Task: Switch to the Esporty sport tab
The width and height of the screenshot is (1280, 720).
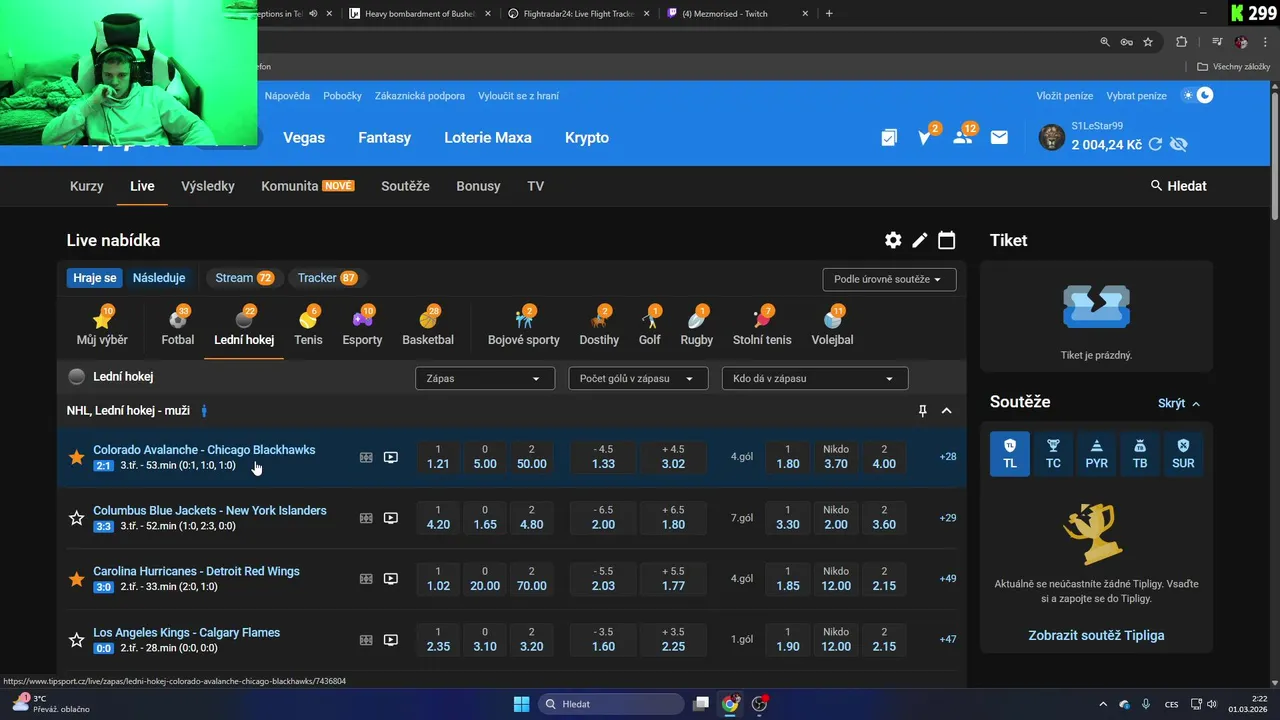Action: coord(362,327)
